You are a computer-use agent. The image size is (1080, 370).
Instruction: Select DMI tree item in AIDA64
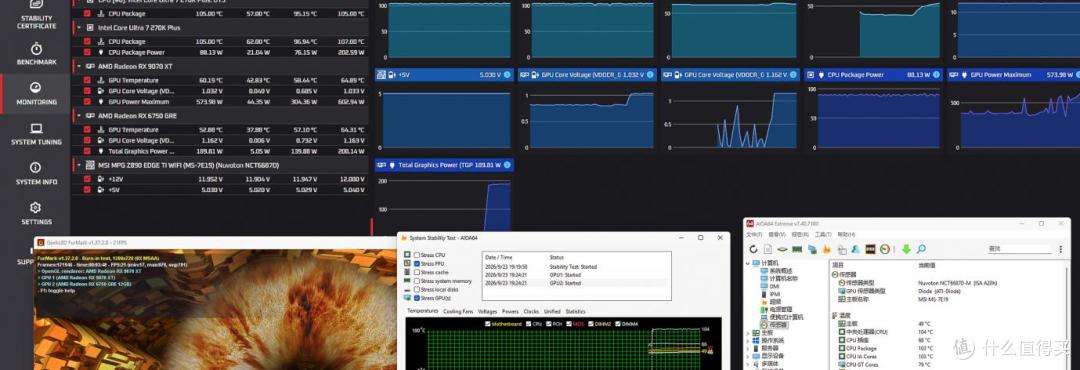click(x=774, y=286)
